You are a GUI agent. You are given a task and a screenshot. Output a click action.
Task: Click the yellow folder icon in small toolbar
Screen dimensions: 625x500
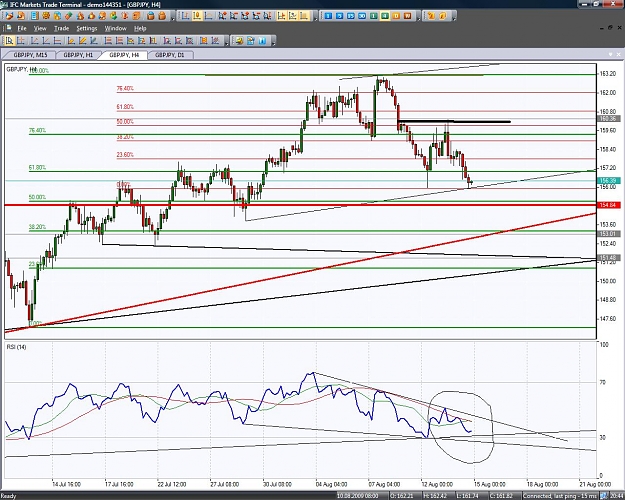coord(239,40)
